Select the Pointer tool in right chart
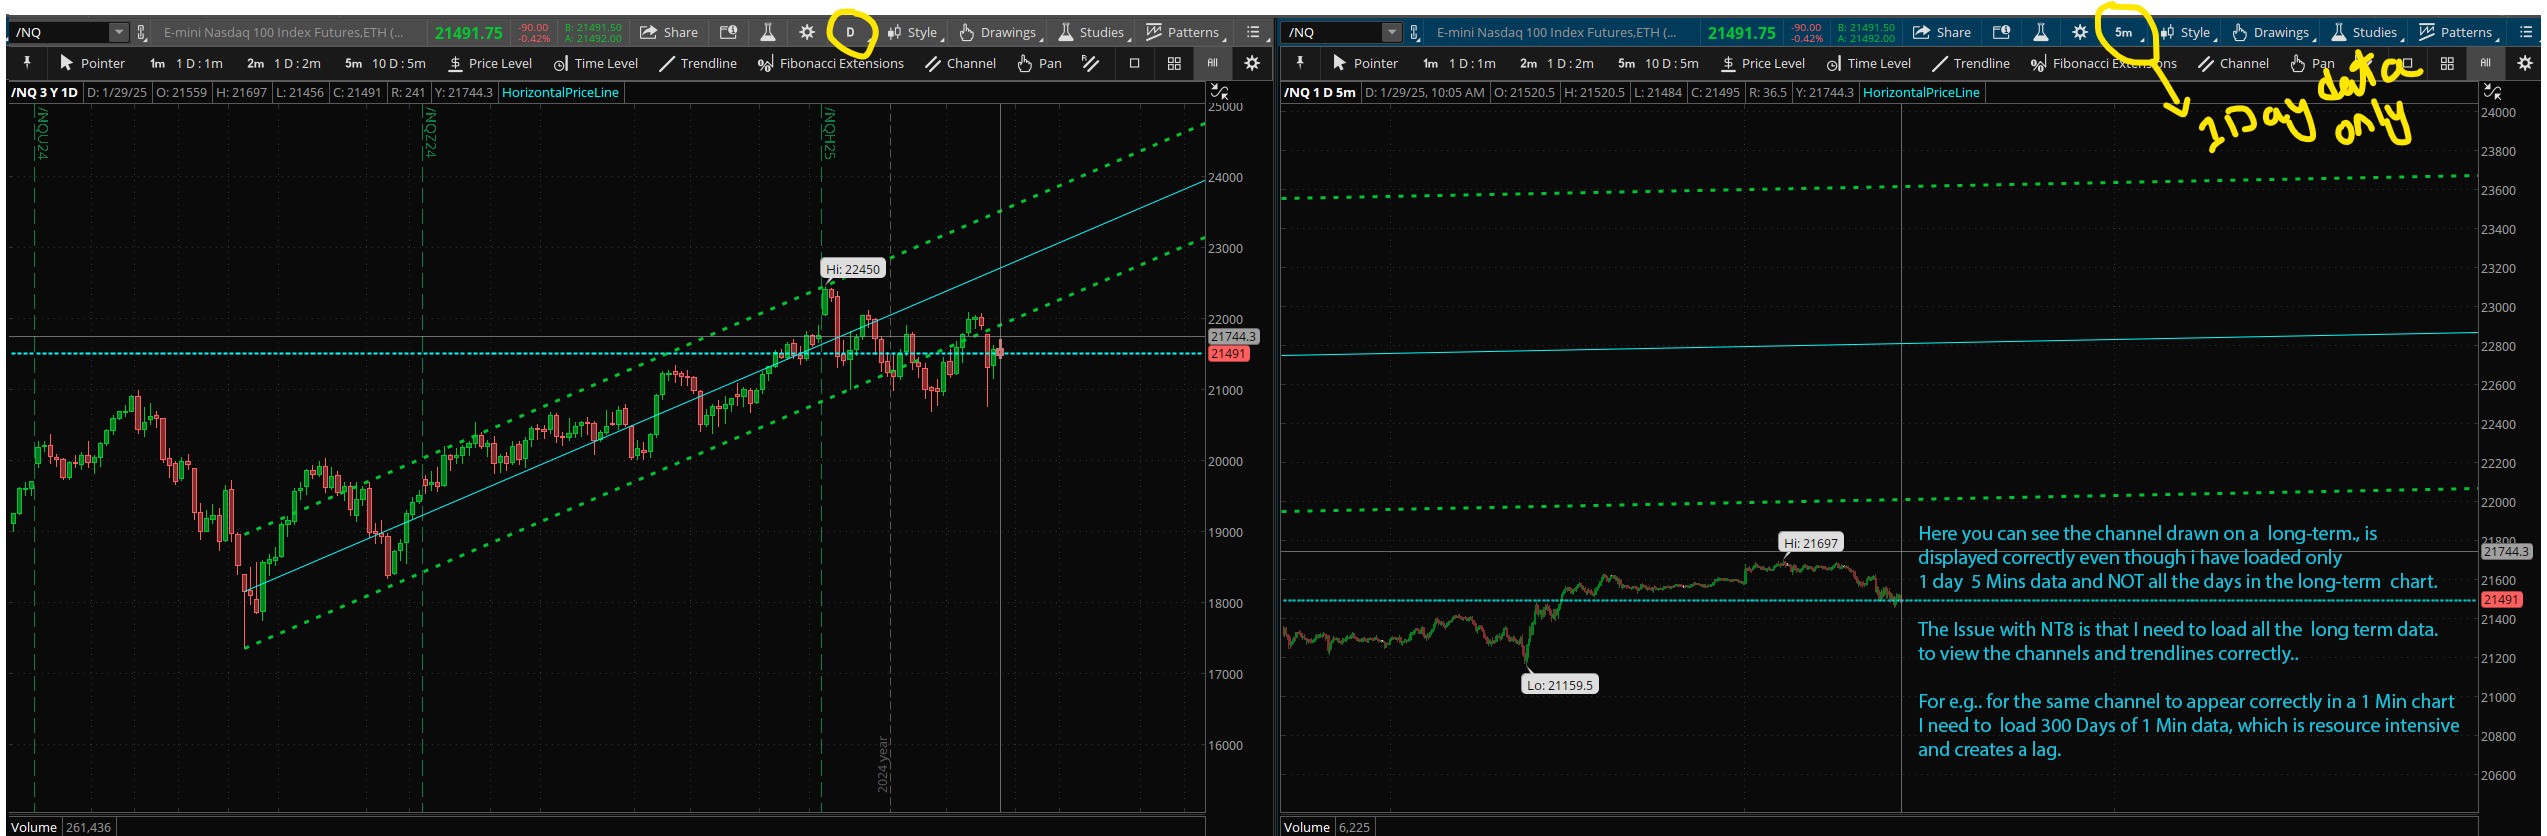Image resolution: width=2547 pixels, height=836 pixels. (1365, 63)
